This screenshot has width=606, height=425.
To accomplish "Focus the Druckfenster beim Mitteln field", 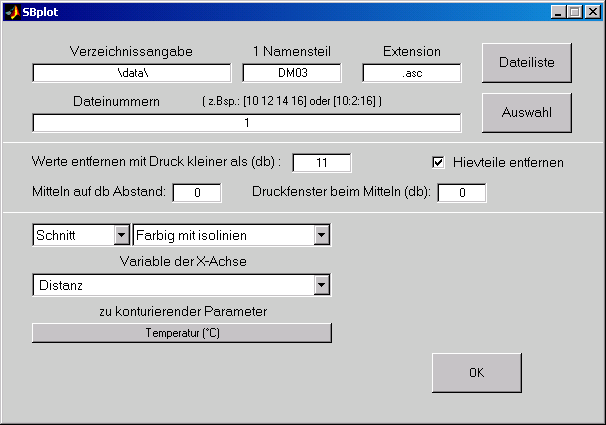I will tap(460, 192).
